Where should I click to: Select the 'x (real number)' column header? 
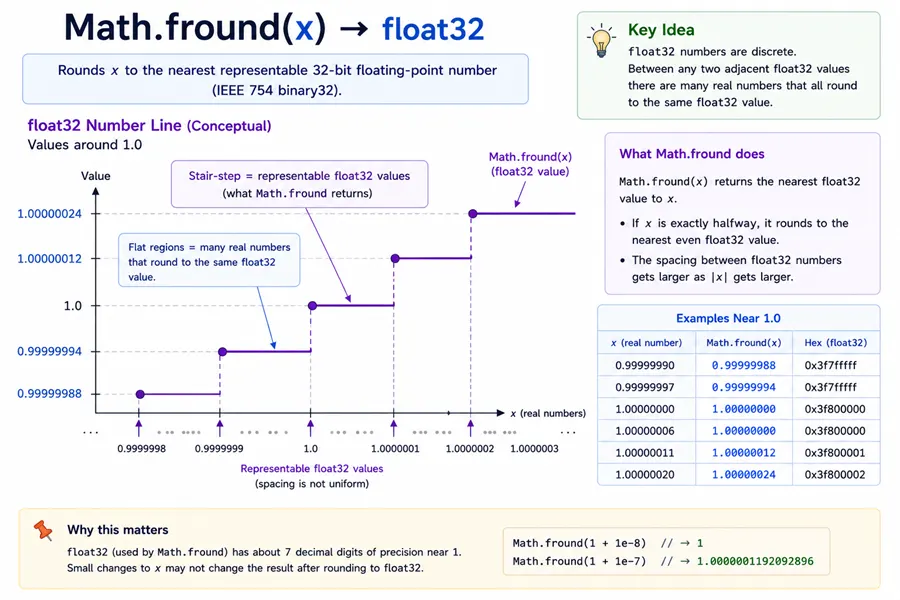(646, 343)
